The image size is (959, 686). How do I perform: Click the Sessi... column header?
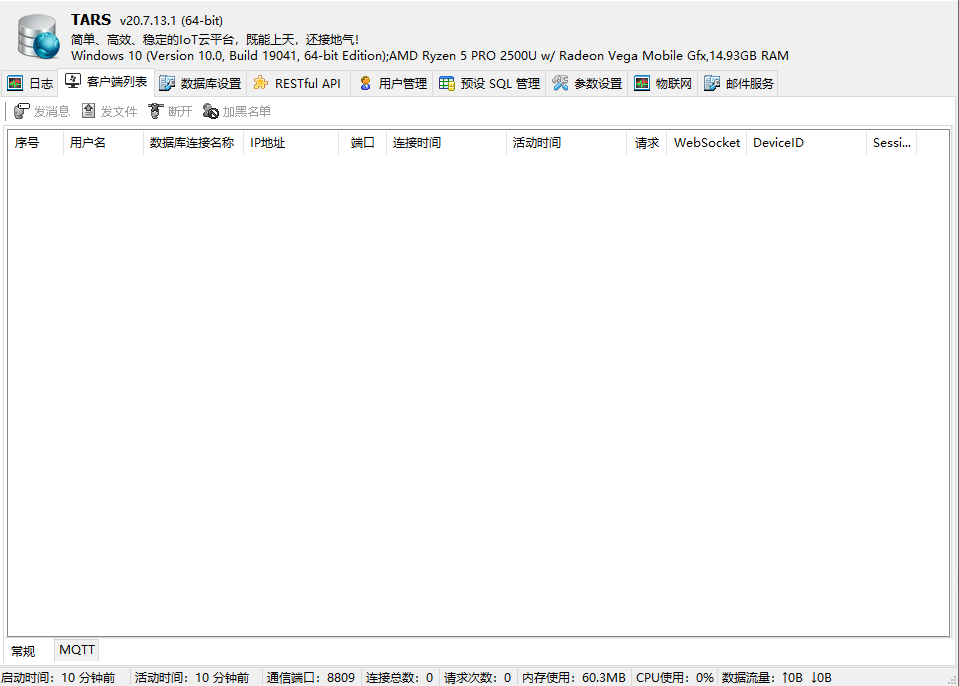(891, 142)
